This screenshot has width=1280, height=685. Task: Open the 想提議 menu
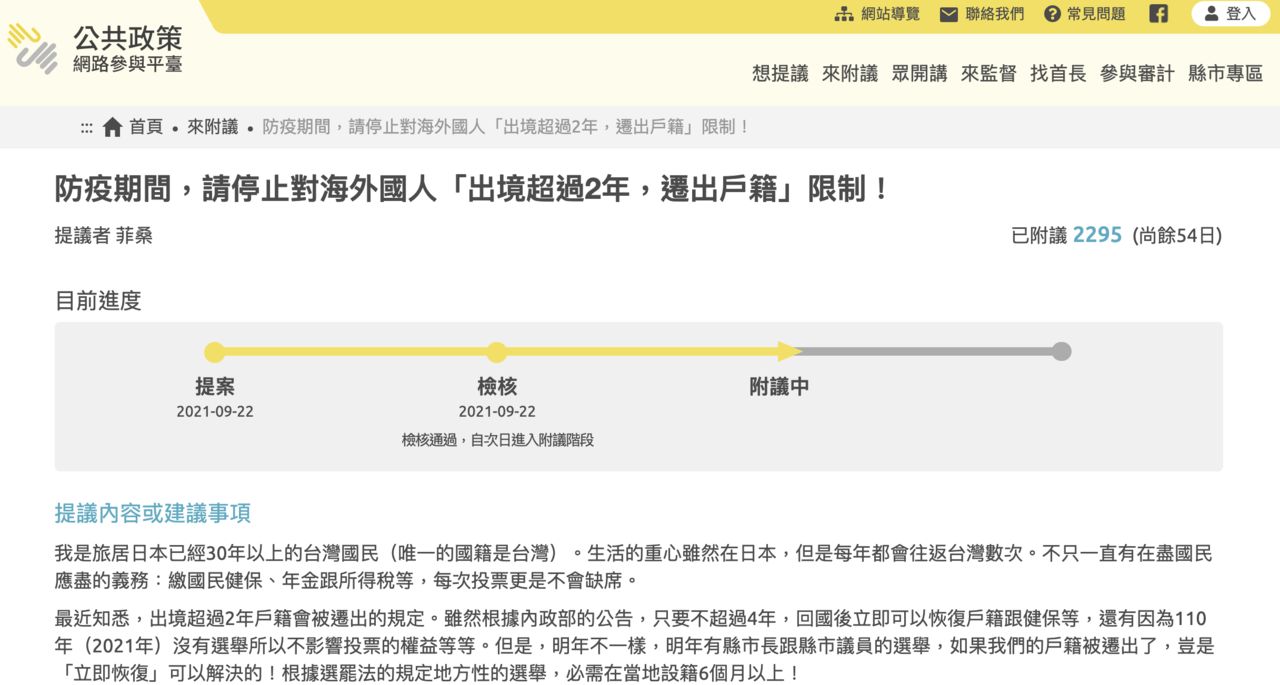point(780,73)
